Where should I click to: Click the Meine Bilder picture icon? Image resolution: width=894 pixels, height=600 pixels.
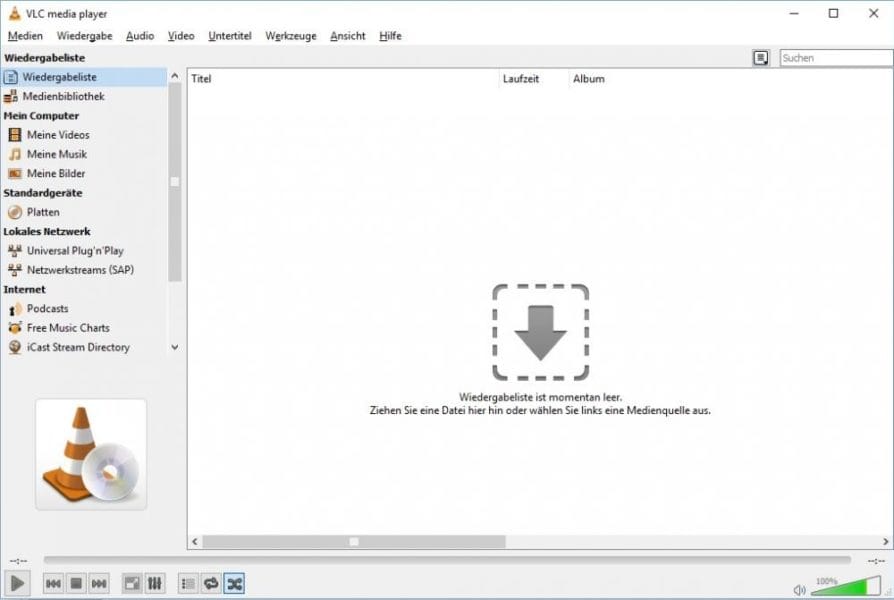(15, 173)
